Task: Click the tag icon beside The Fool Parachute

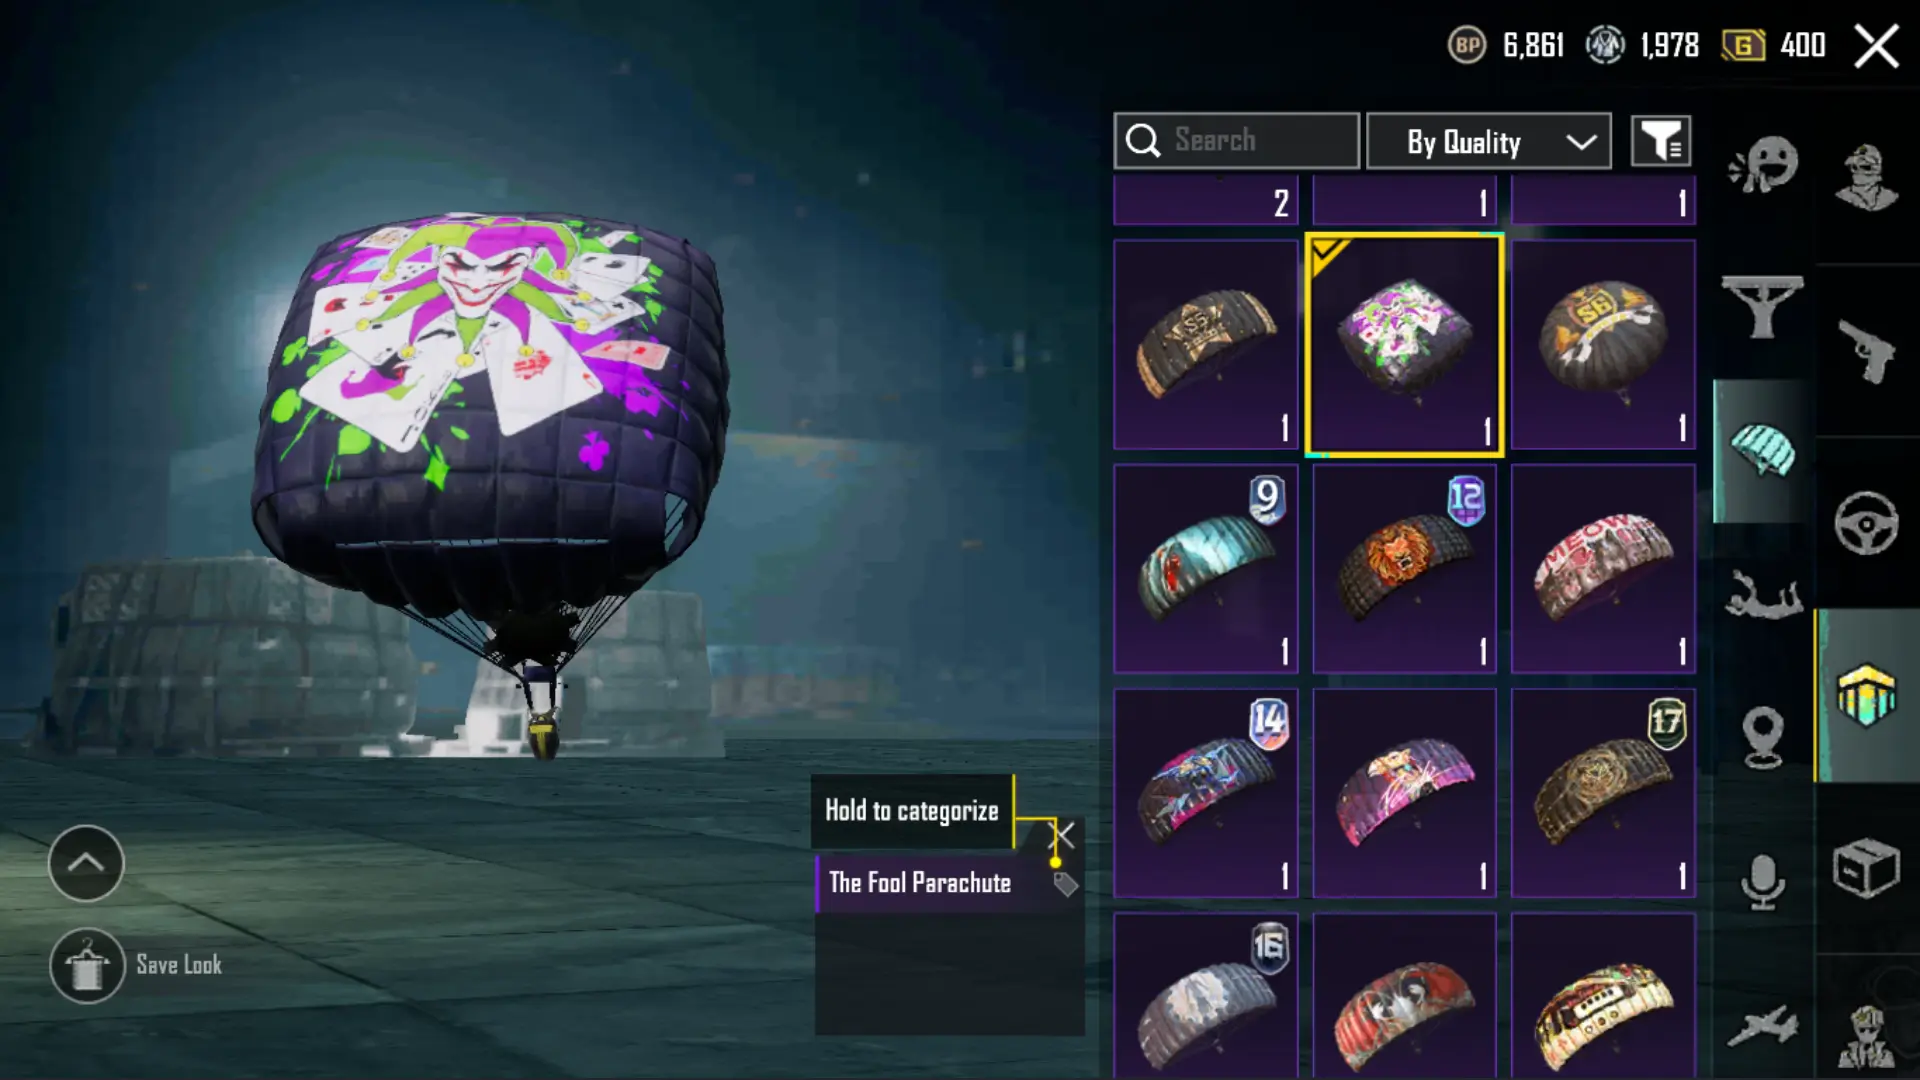Action: [1065, 884]
